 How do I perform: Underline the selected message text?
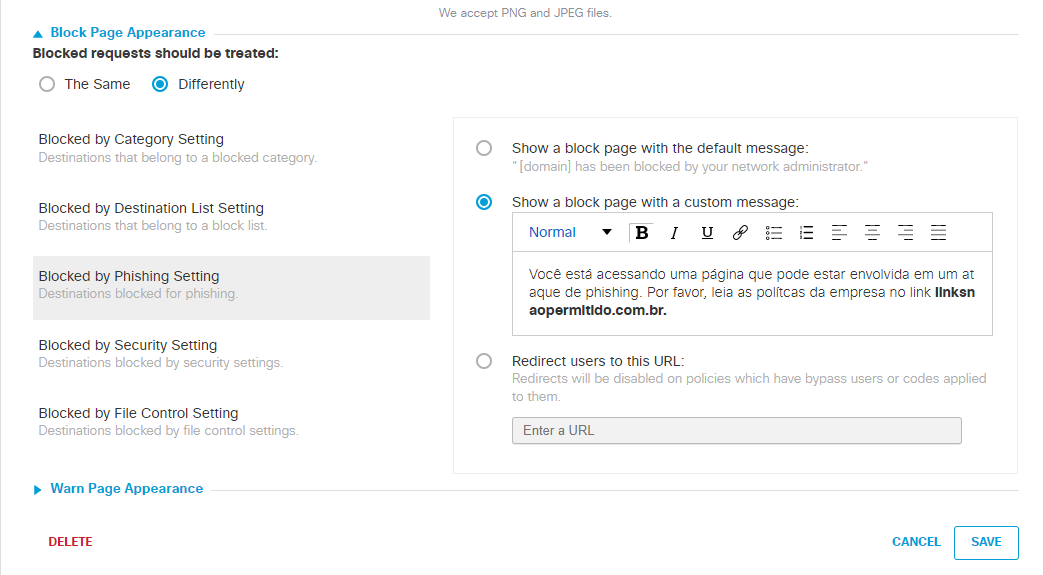tap(707, 233)
